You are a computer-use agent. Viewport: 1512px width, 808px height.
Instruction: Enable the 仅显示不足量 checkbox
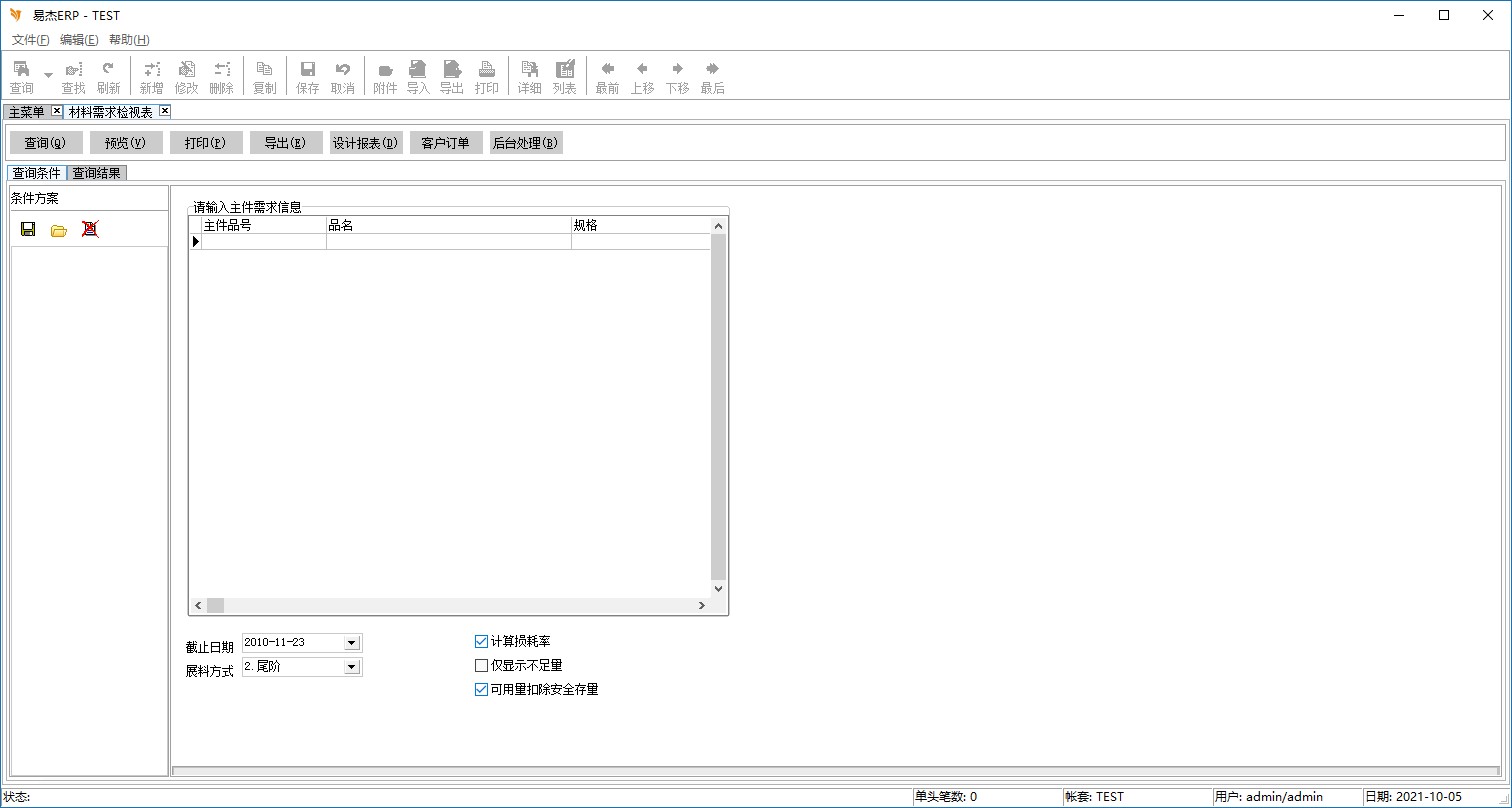coord(481,665)
